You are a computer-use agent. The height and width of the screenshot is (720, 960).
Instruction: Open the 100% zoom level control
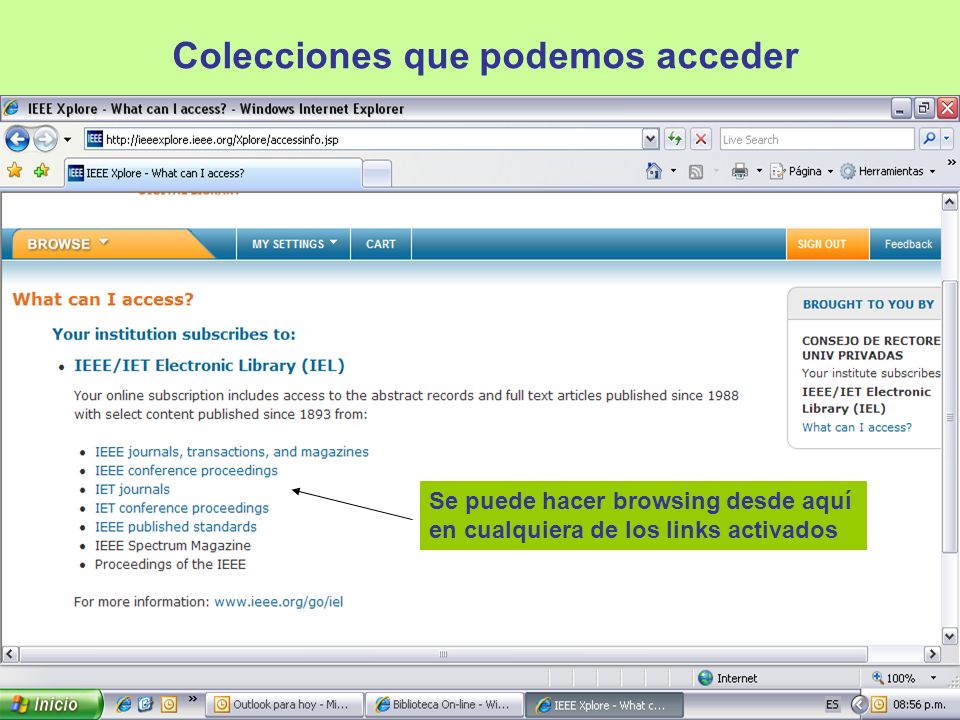[x=894, y=678]
